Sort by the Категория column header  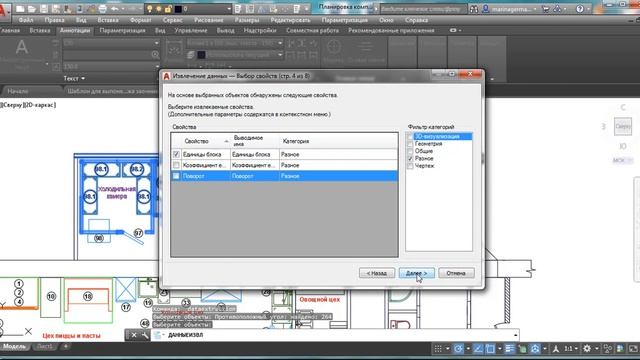point(338,141)
